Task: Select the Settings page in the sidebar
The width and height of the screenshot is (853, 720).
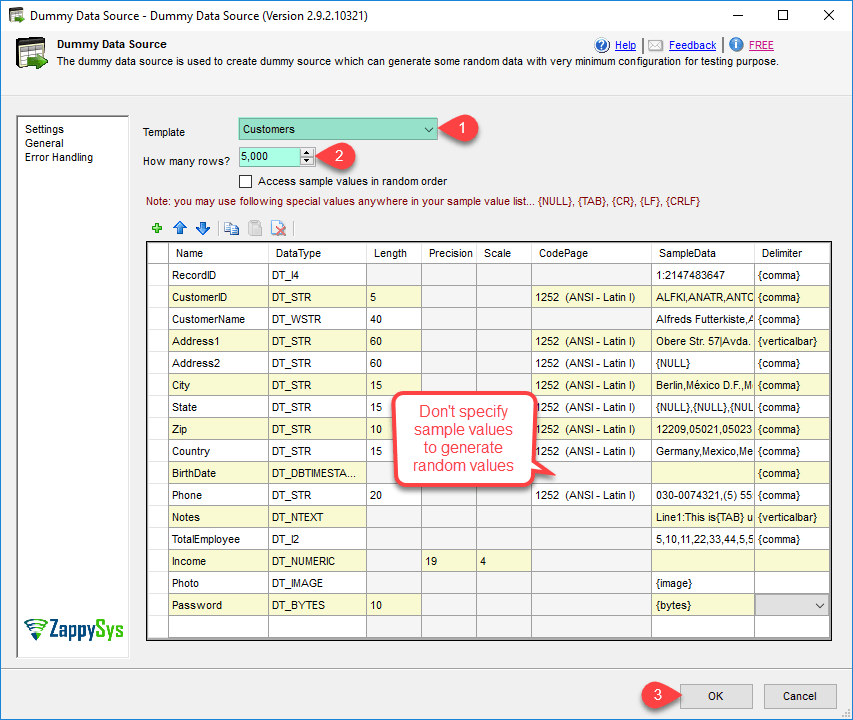Action: click(x=45, y=129)
